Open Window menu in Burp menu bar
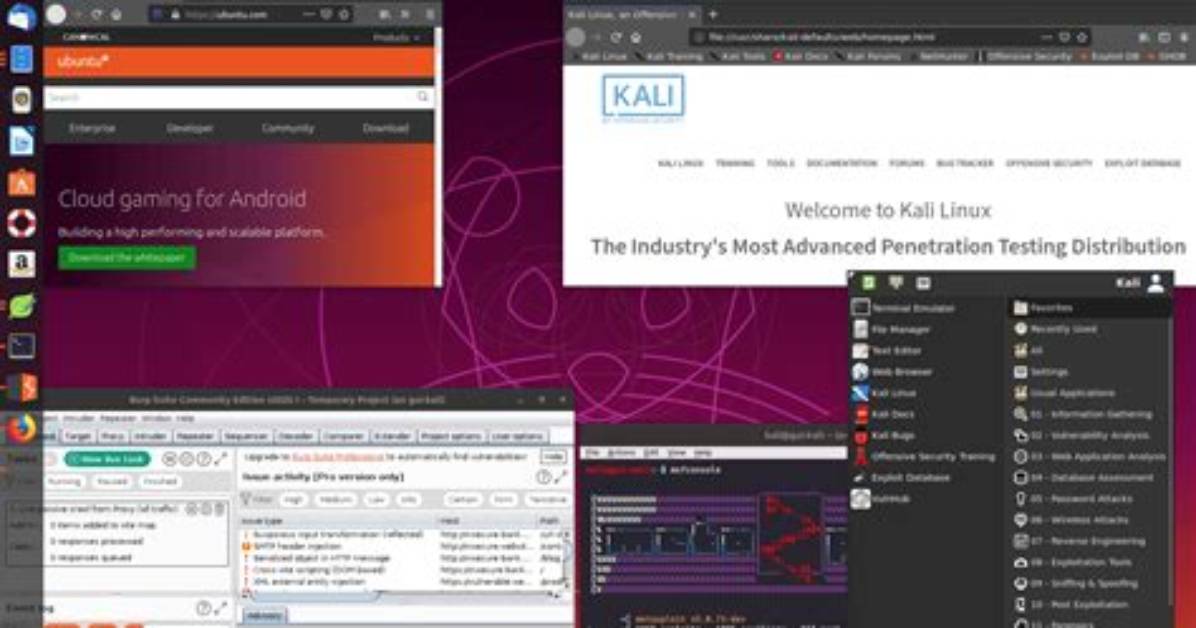This screenshot has width=1196, height=628. click(x=156, y=418)
